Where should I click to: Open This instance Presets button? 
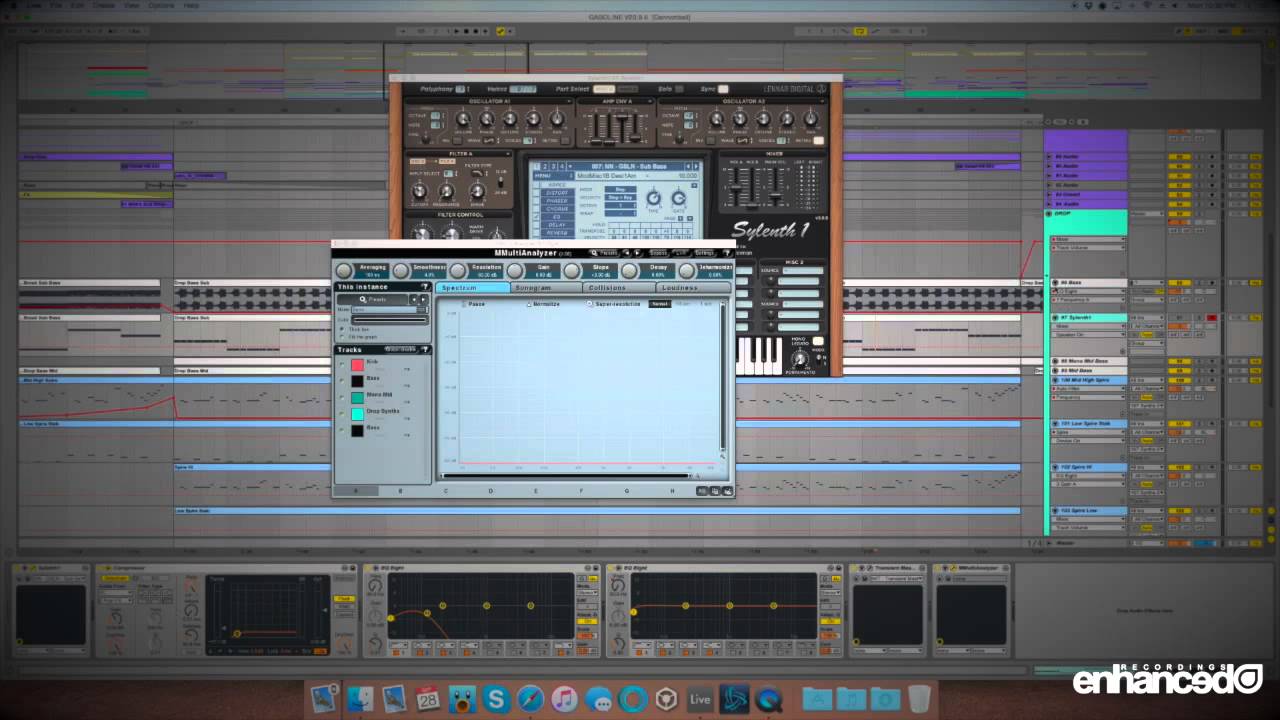(x=373, y=300)
